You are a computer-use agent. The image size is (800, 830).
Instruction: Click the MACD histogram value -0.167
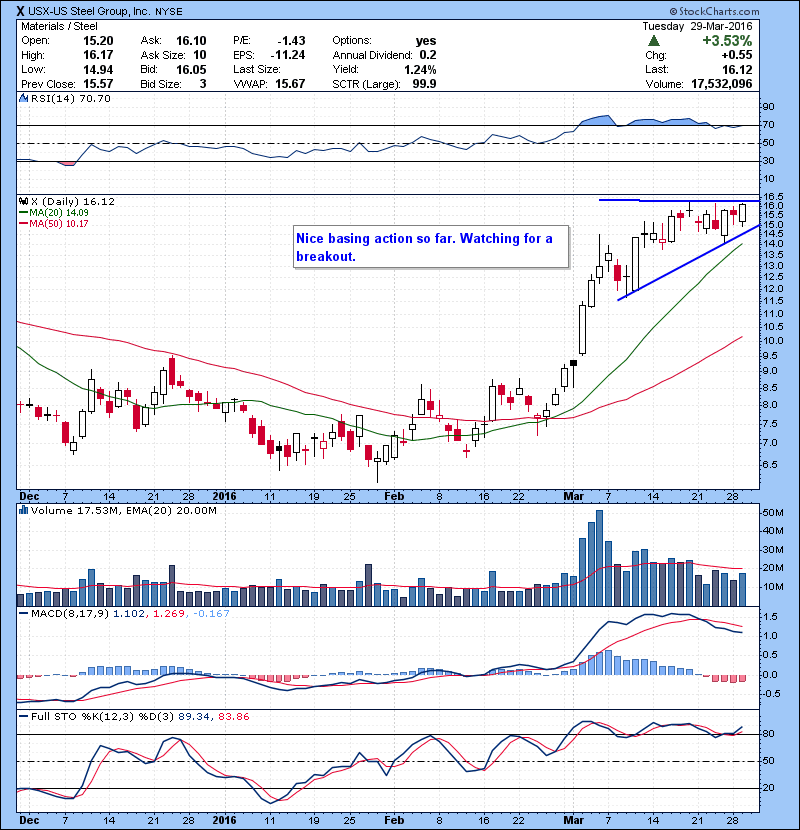click(211, 614)
